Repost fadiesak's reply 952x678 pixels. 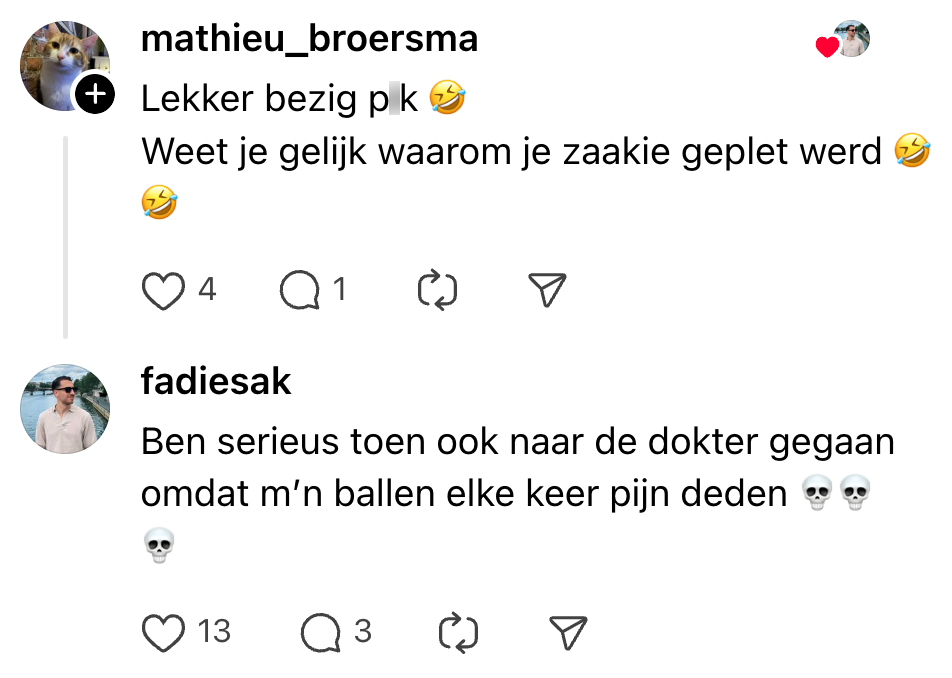coord(459,633)
